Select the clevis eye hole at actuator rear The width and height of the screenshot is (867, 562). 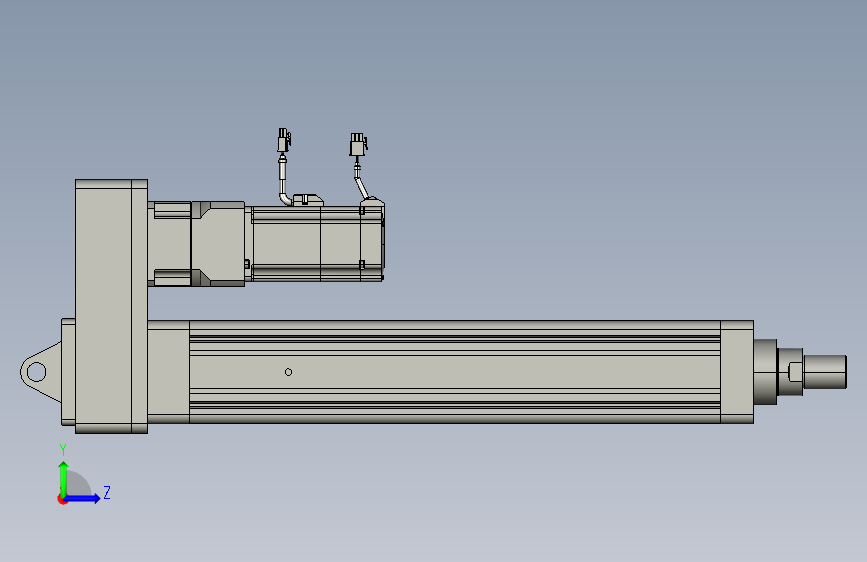(36, 372)
